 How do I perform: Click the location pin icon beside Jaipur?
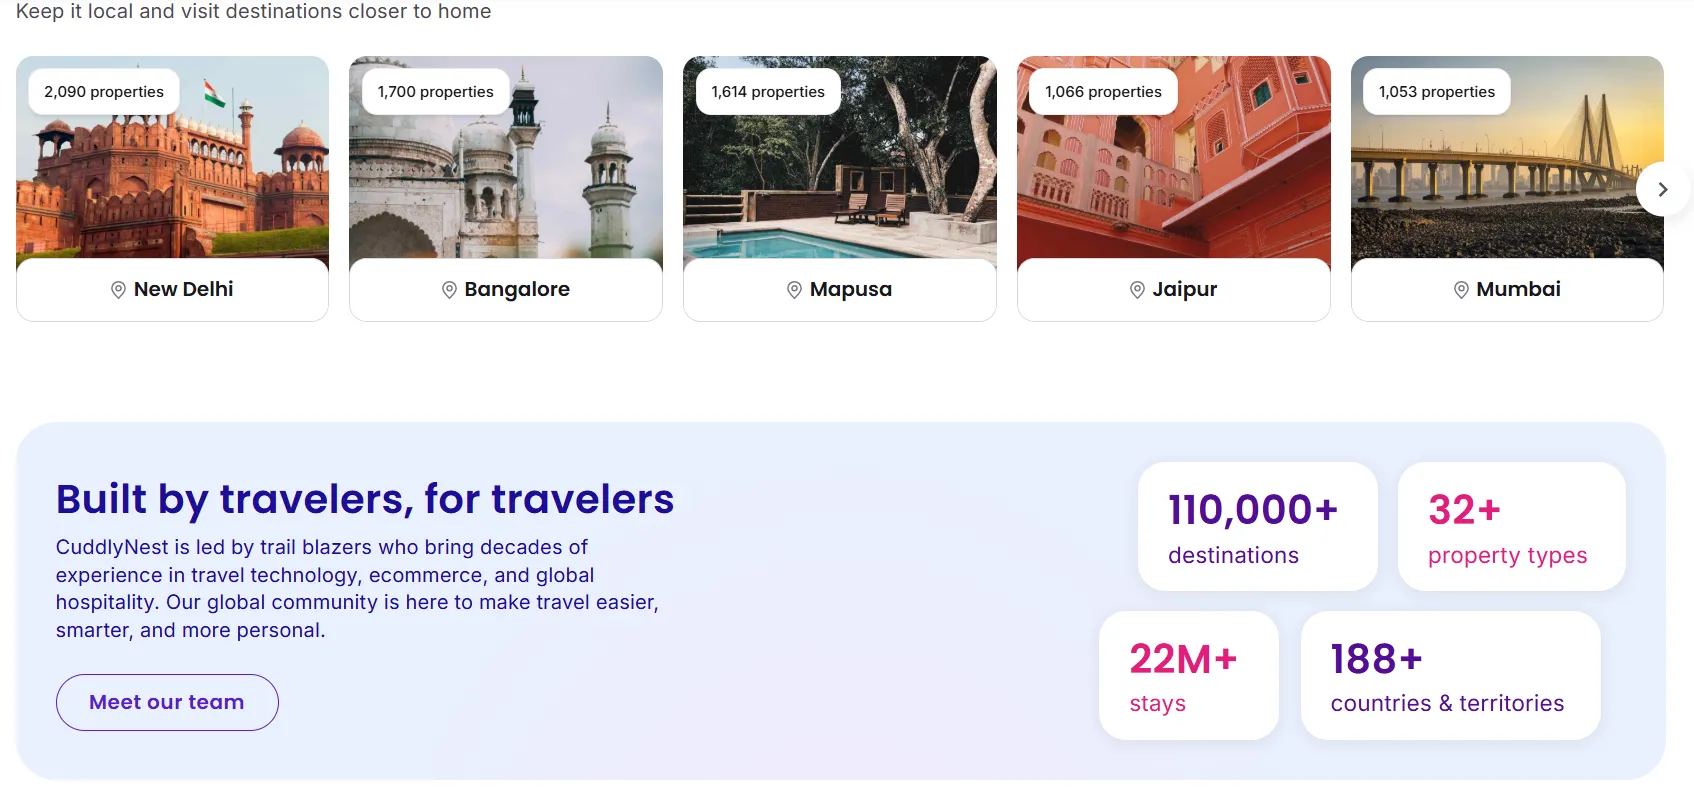click(1137, 290)
